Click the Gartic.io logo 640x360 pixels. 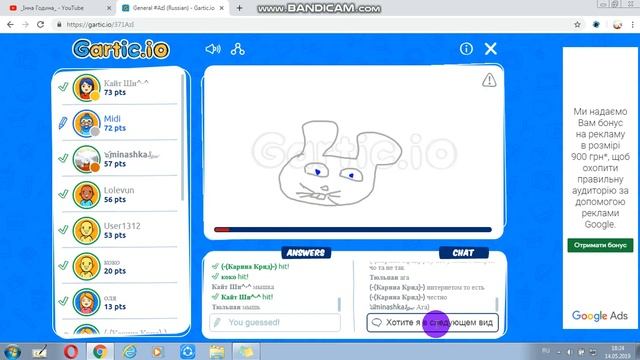pos(121,49)
